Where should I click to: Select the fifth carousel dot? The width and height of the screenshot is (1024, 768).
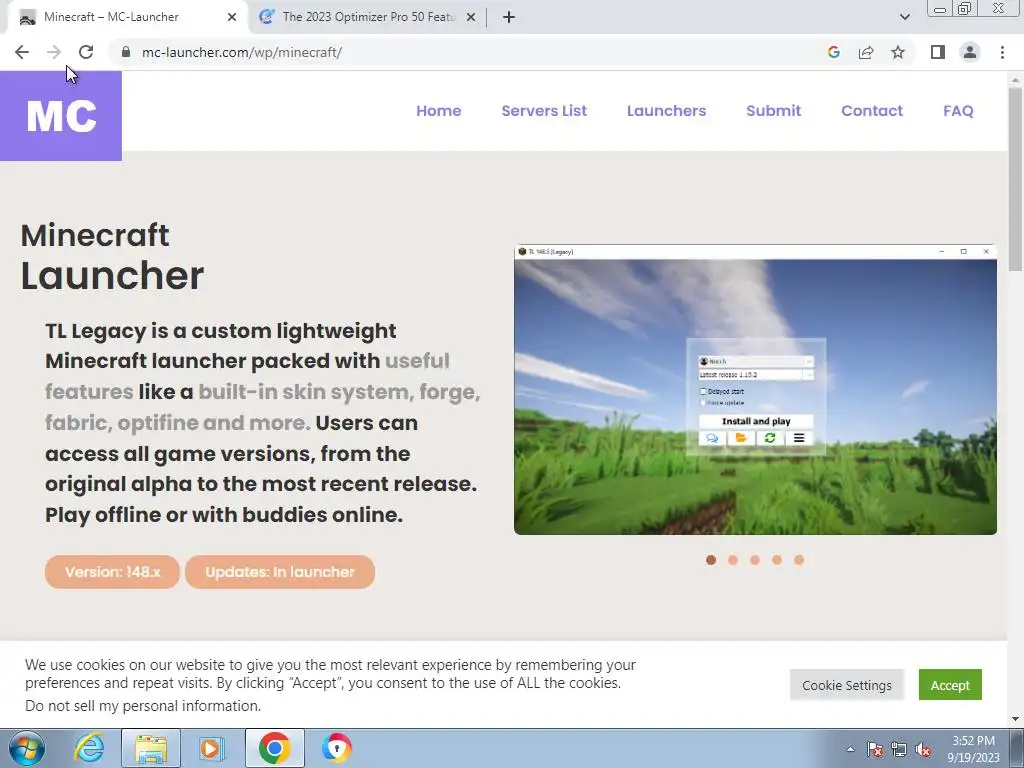click(x=799, y=560)
